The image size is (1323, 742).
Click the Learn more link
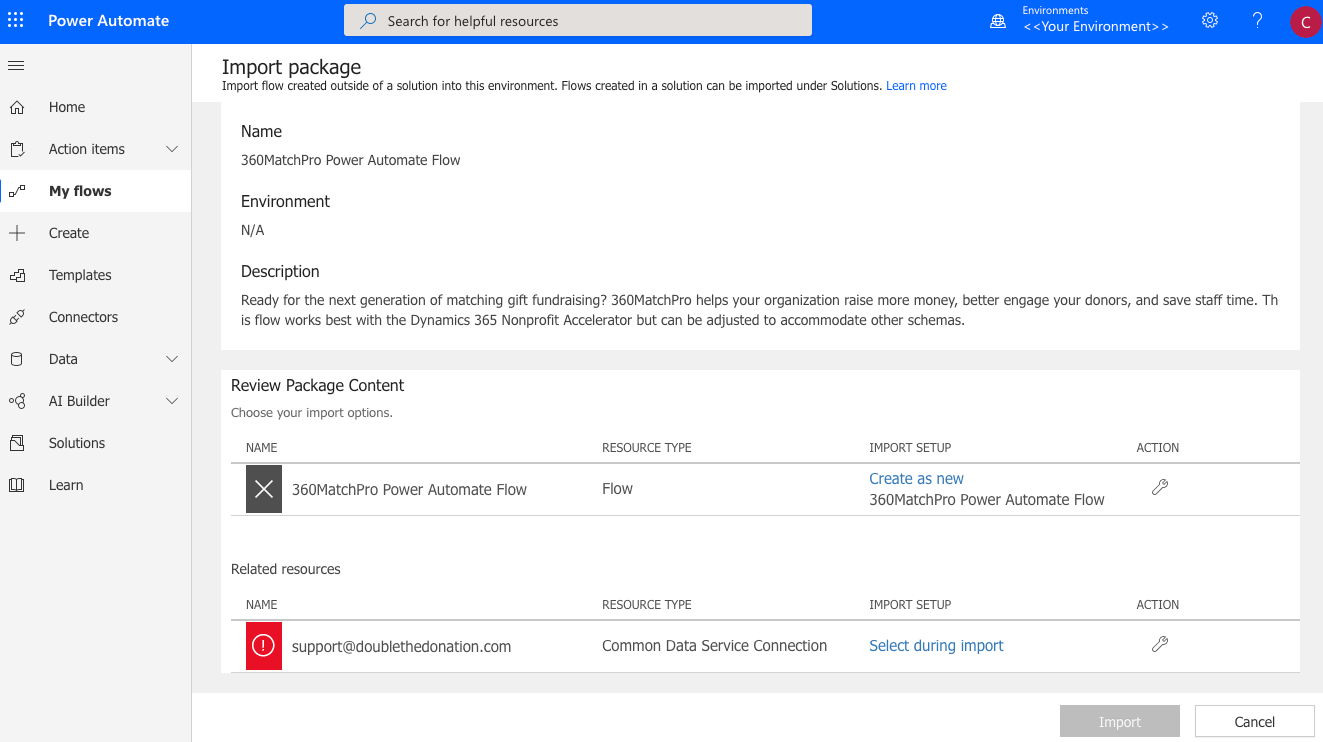pos(916,86)
